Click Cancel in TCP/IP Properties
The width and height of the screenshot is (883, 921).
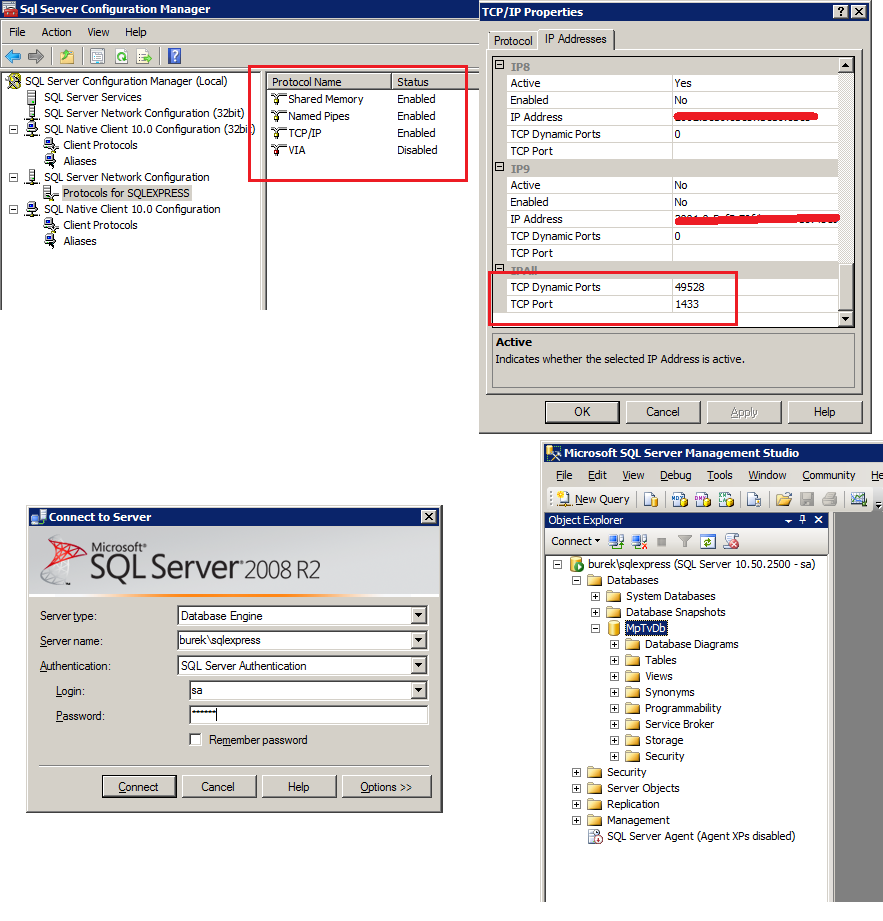[x=663, y=412]
